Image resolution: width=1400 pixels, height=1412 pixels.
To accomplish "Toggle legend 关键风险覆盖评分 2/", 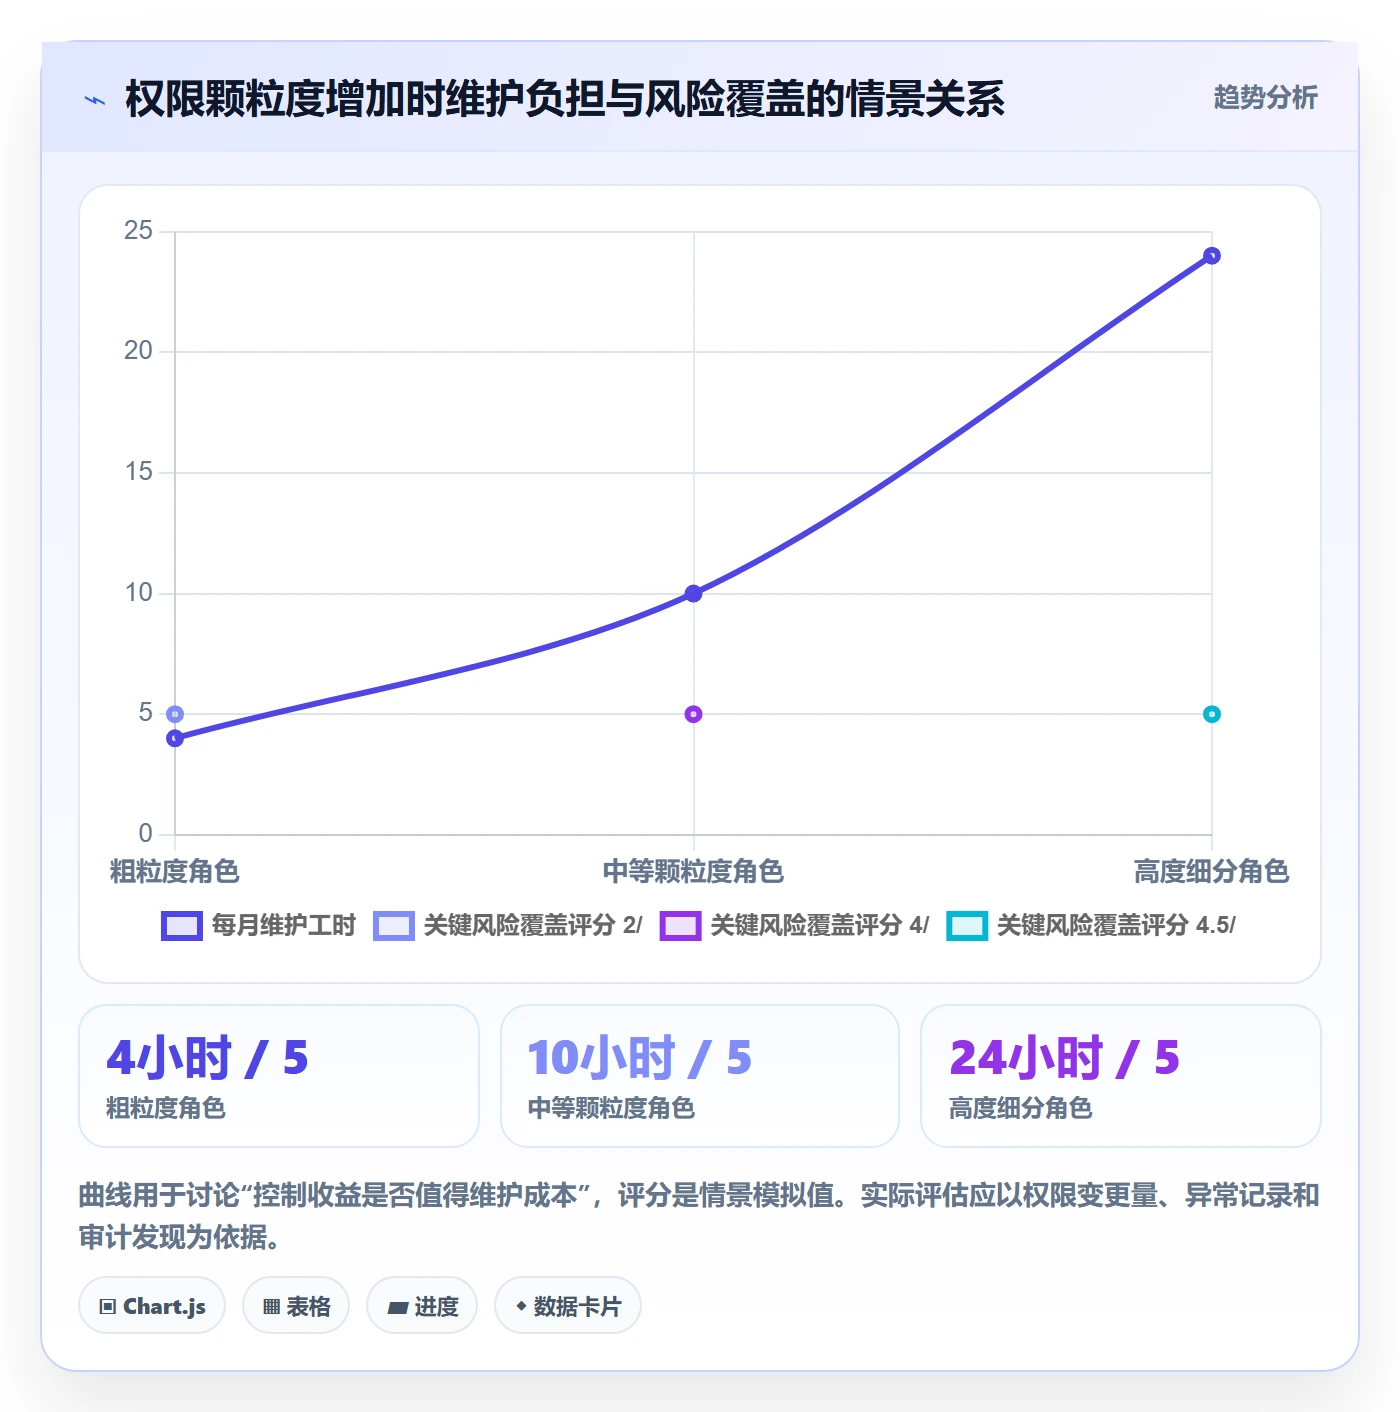I will click(x=507, y=926).
